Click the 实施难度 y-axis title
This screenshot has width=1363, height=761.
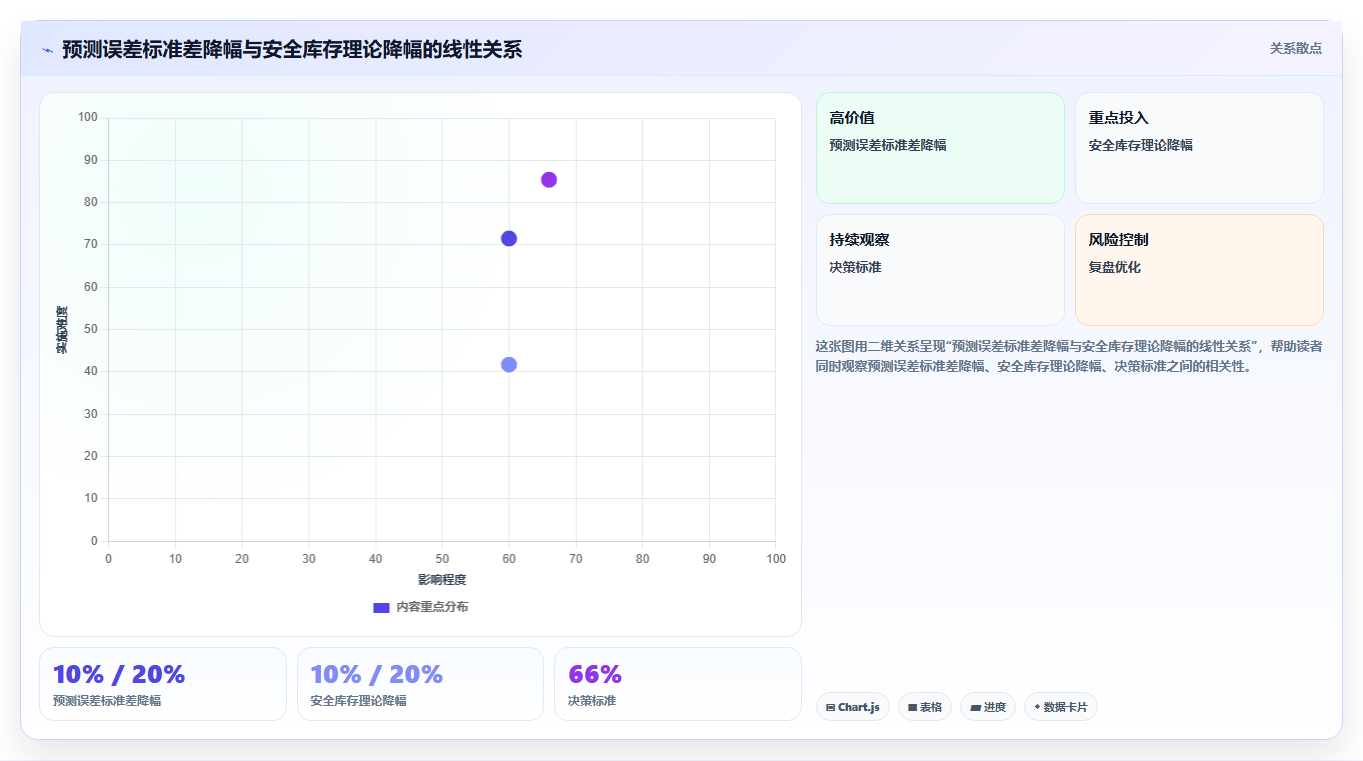coord(62,329)
